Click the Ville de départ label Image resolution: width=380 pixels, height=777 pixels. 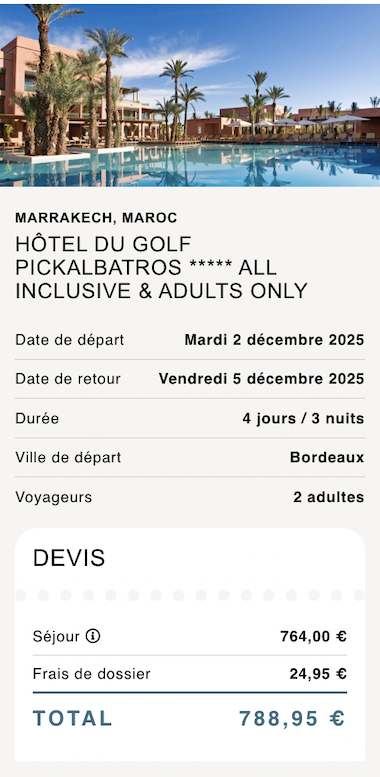point(68,457)
